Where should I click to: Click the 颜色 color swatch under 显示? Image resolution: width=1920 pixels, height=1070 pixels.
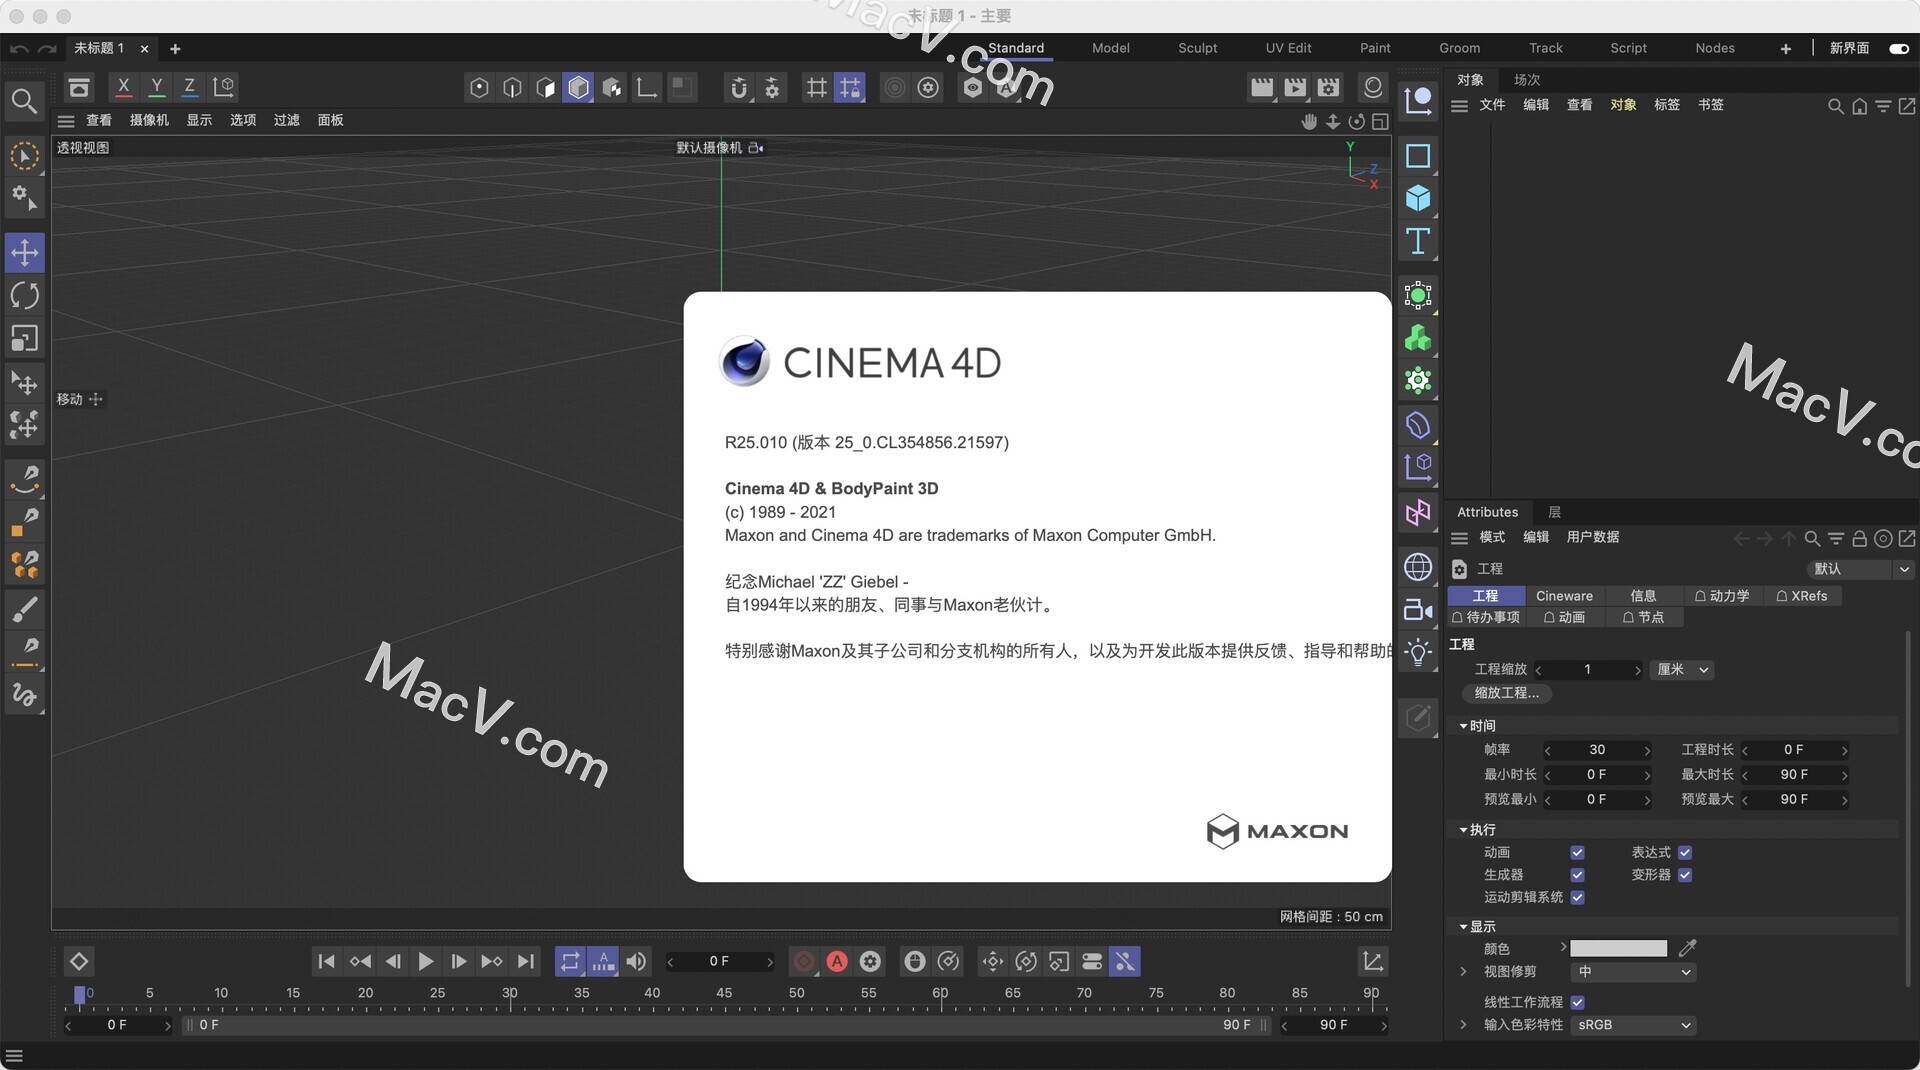(x=1618, y=948)
